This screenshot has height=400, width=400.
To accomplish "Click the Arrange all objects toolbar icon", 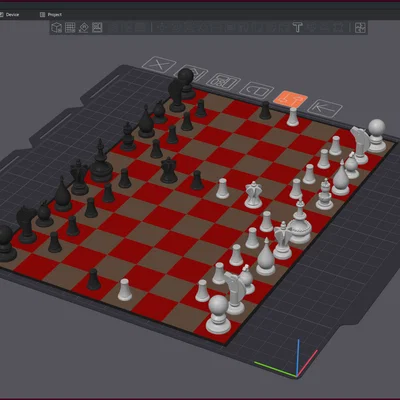I will 97,27.
